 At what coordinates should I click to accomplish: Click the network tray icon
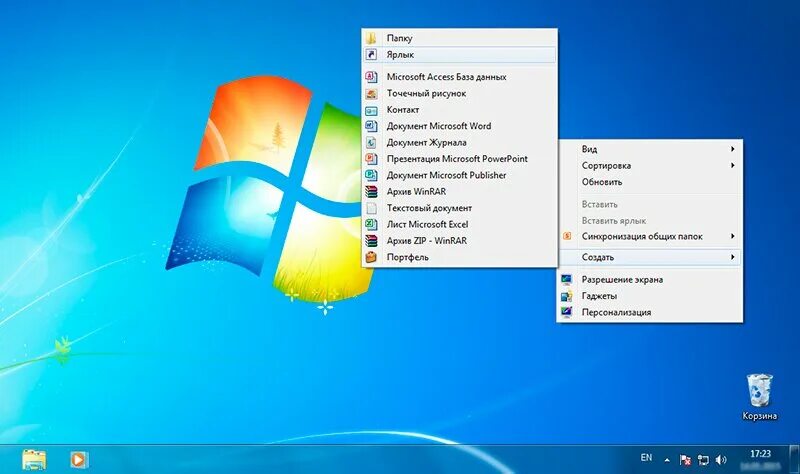point(703,460)
